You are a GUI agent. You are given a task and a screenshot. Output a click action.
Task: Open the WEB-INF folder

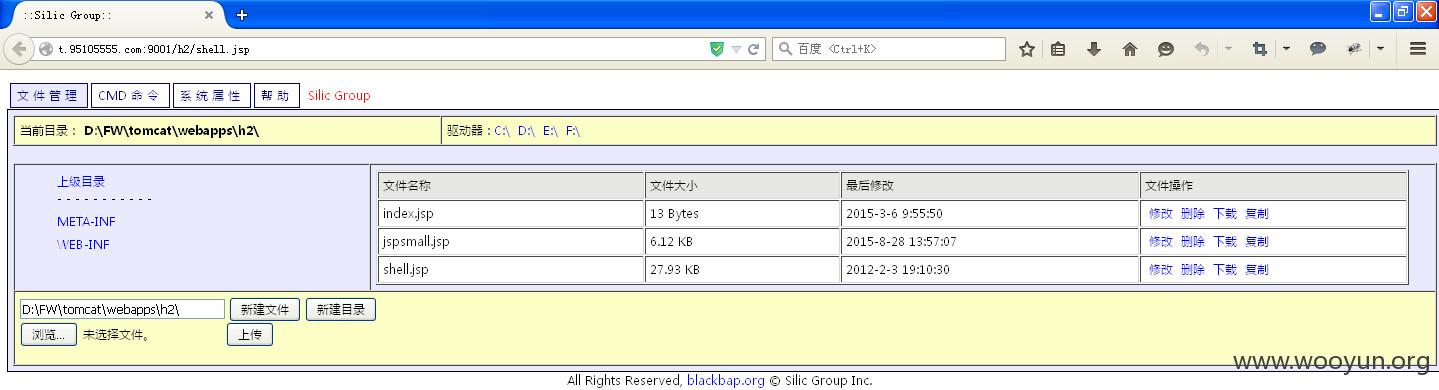[83, 245]
